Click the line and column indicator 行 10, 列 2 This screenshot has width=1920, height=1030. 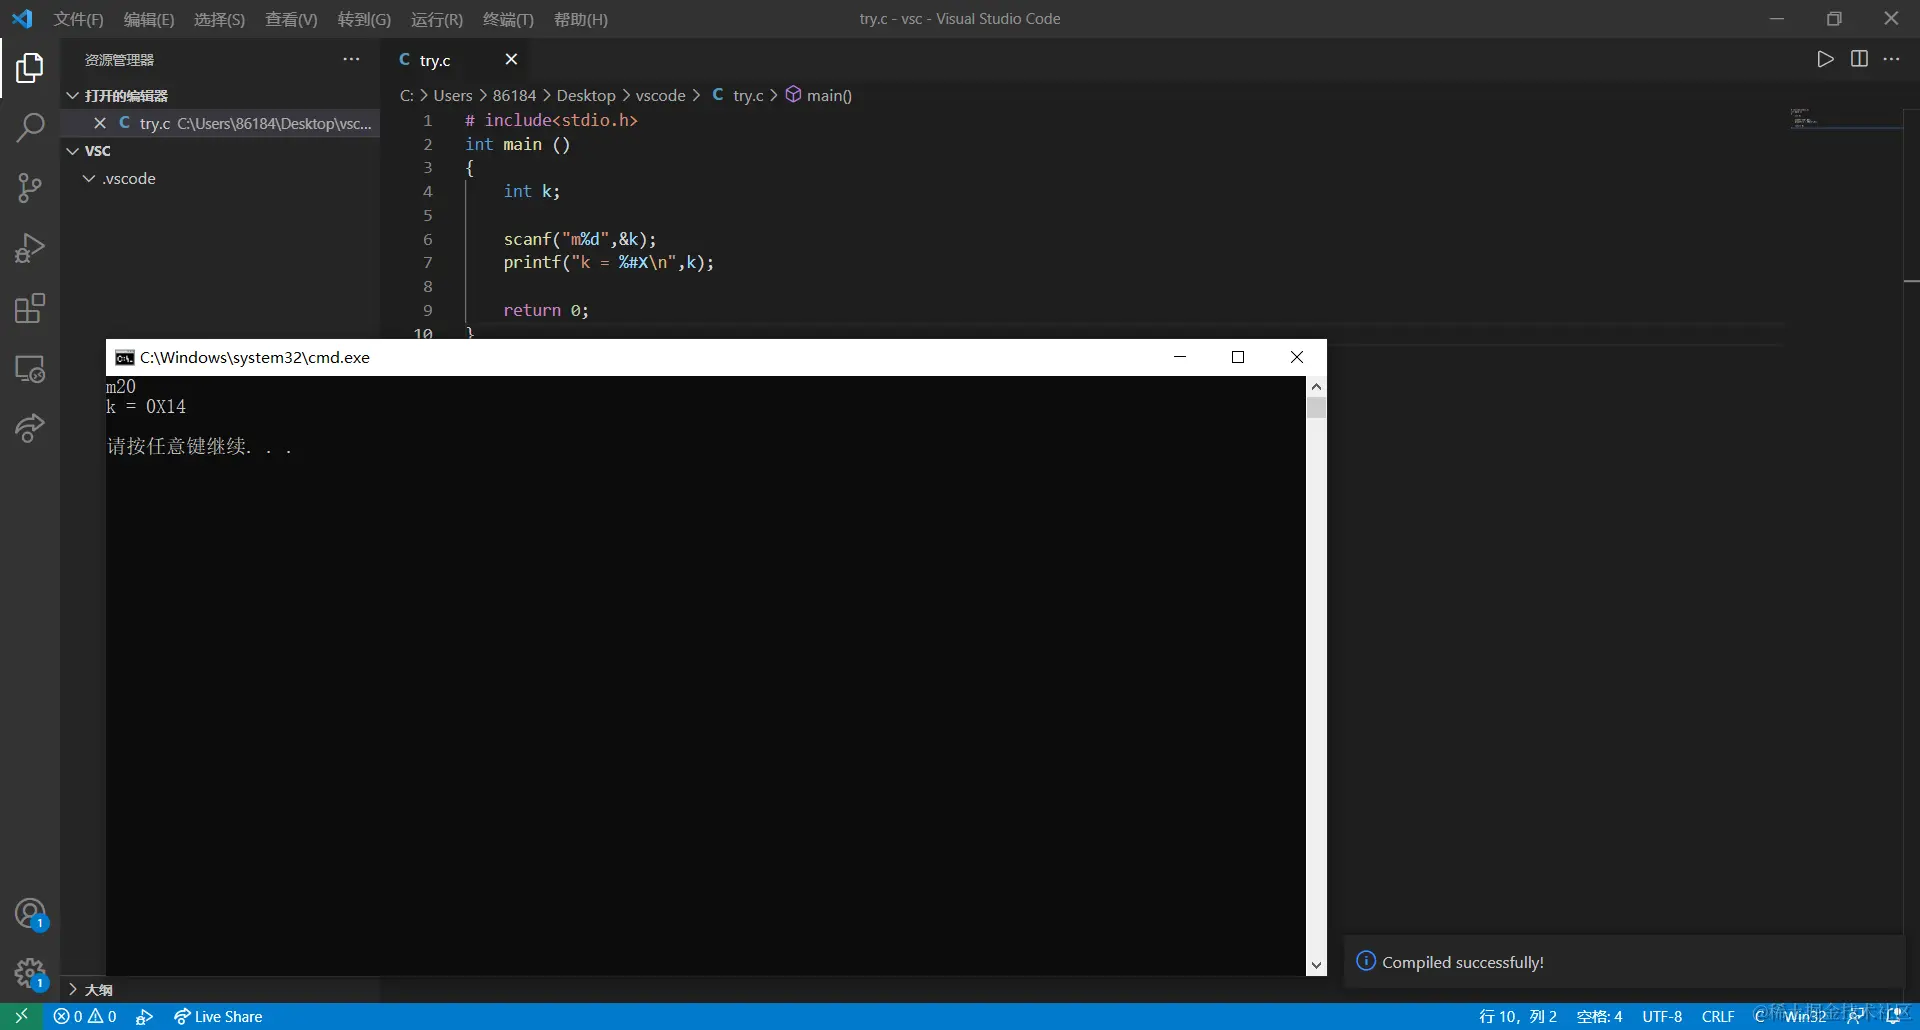[x=1518, y=1016]
